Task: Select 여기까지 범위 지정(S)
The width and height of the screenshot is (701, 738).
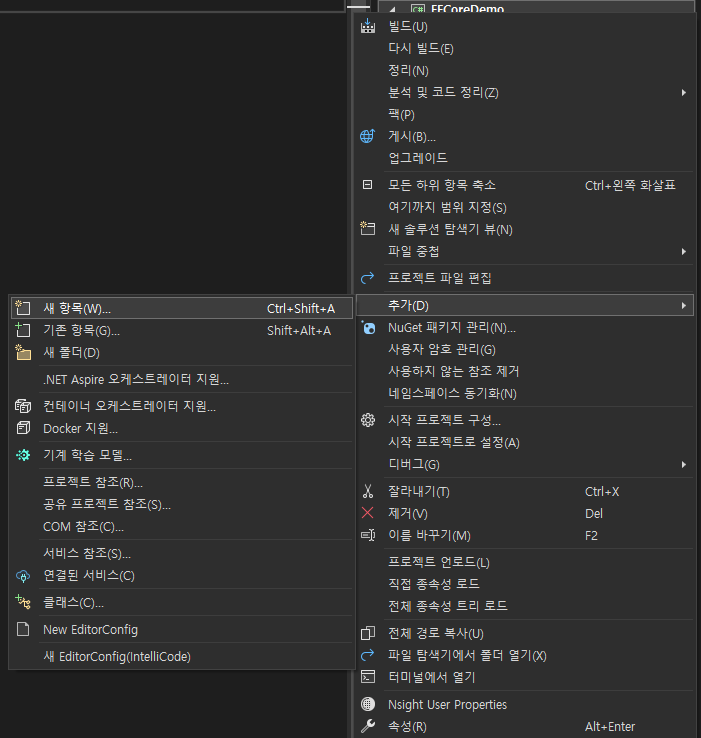Action: click(447, 207)
